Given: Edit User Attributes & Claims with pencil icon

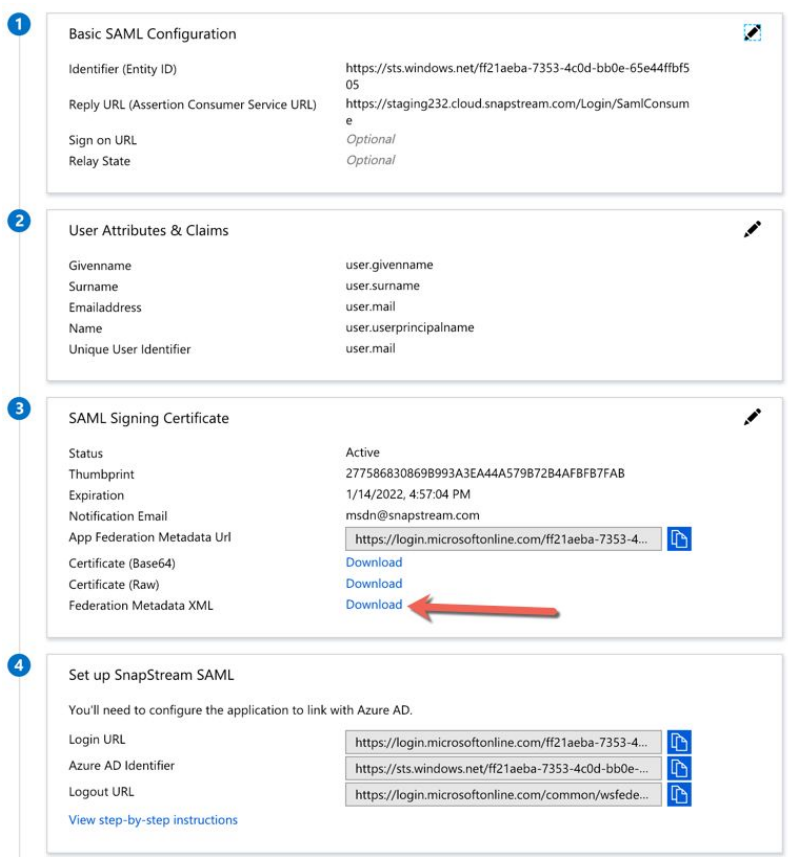Looking at the screenshot, I should [752, 229].
